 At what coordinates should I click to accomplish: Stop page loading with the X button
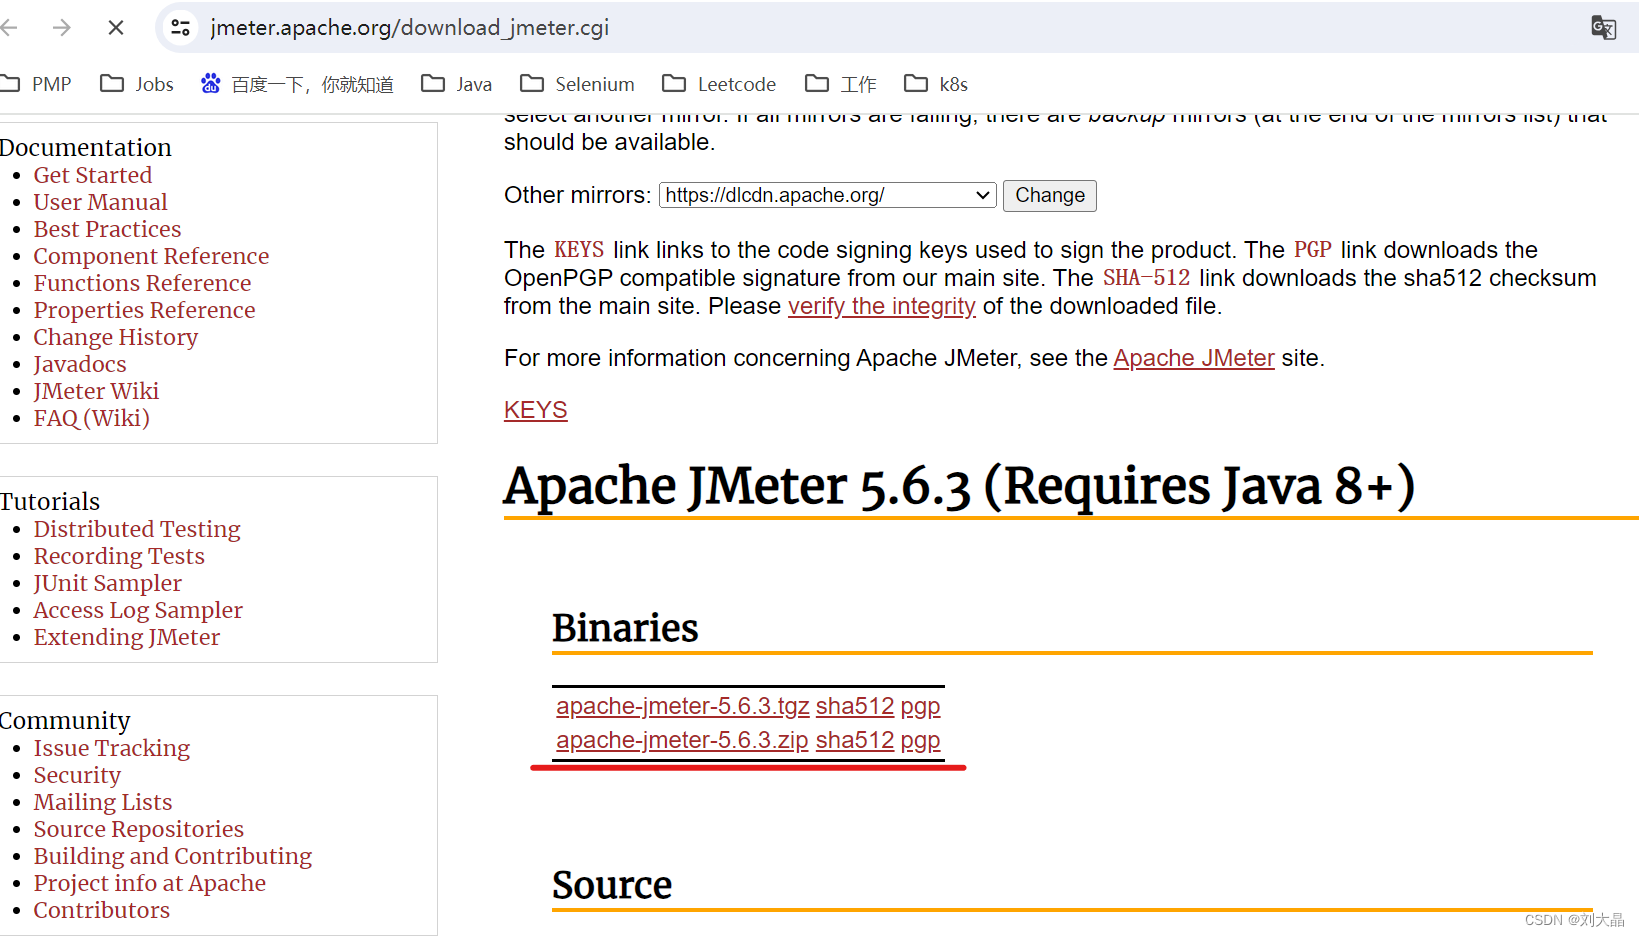click(x=116, y=27)
